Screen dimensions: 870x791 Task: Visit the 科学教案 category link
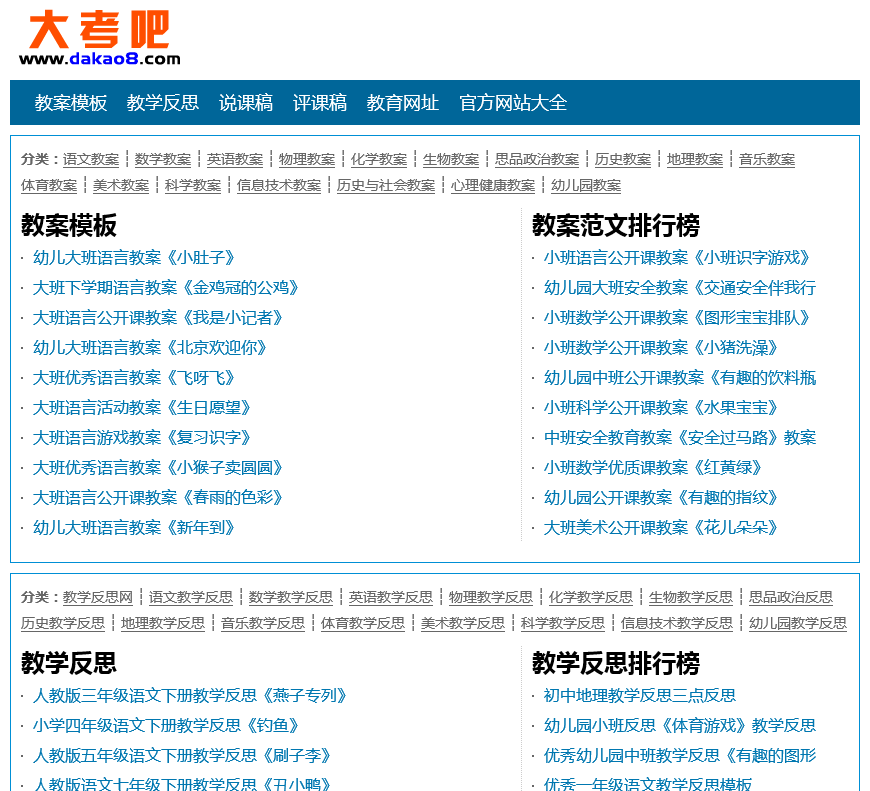point(193,185)
